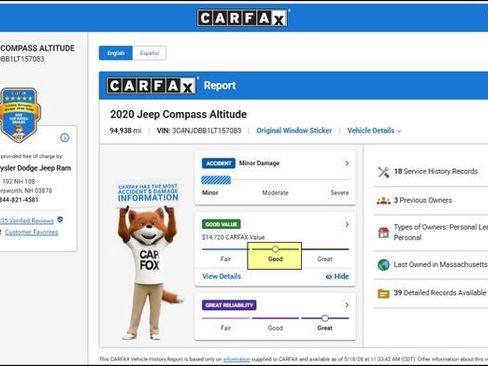Click the 39 Detailed Records Available text
Viewport: 488px width, 366px height.
[x=440, y=293]
